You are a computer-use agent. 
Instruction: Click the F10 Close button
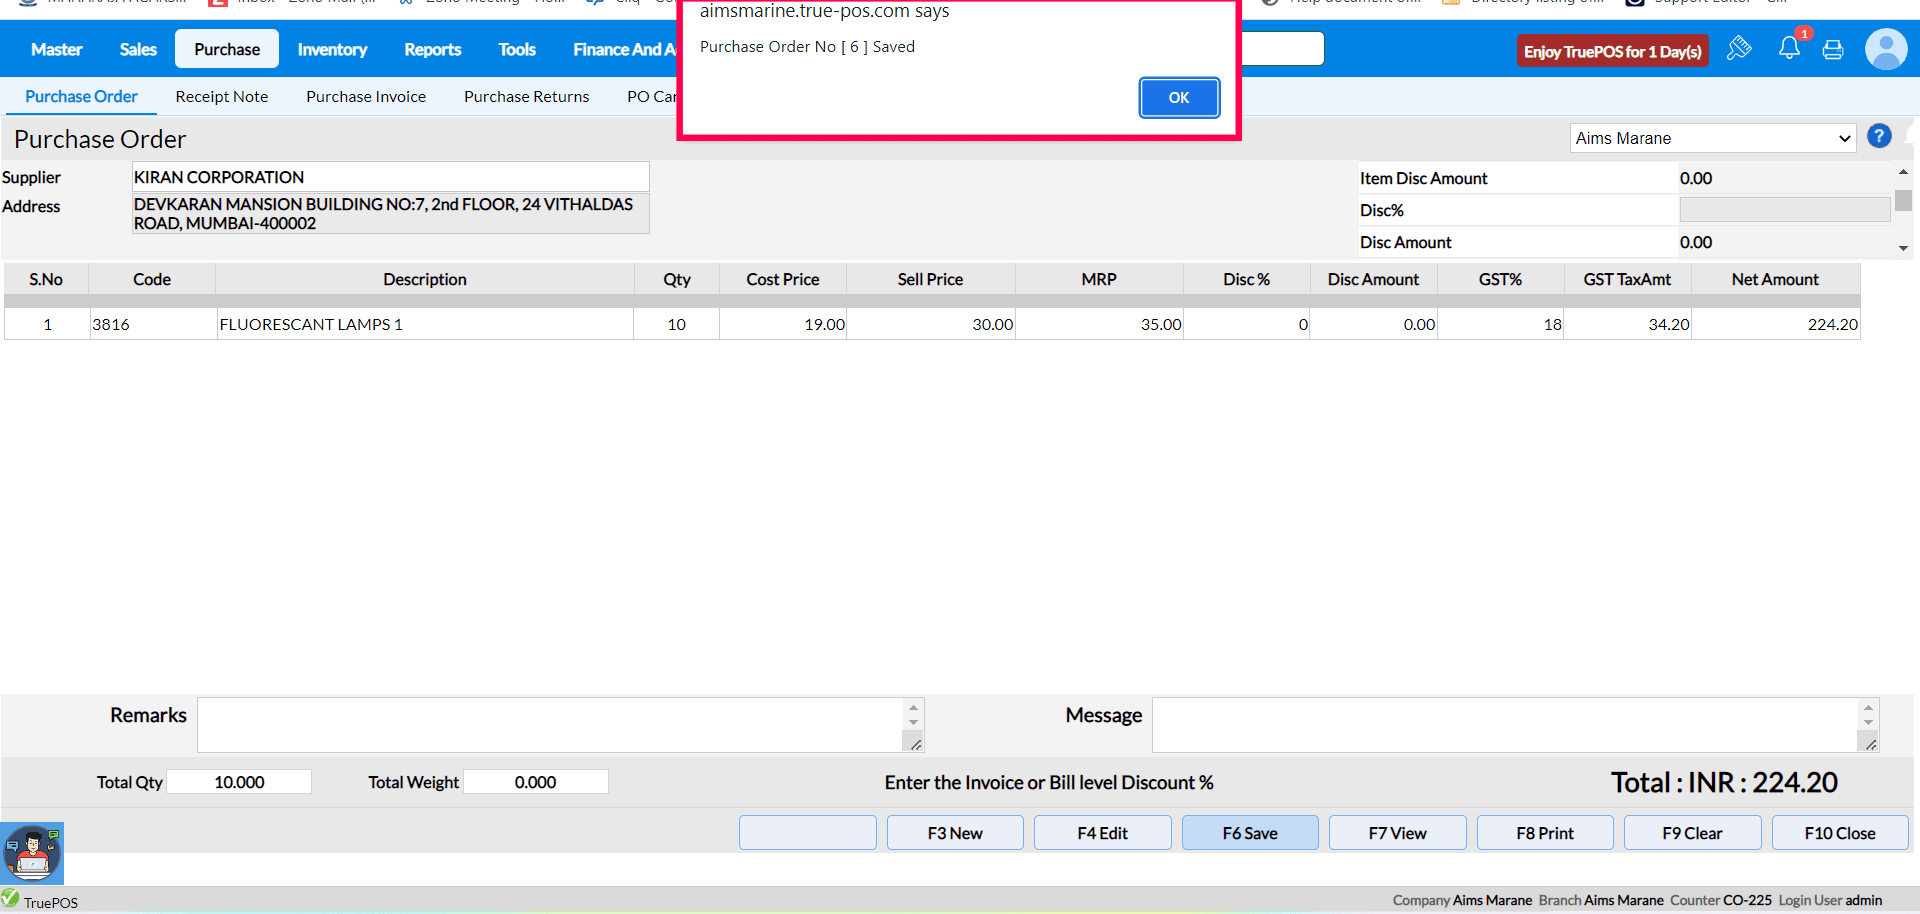coord(1840,833)
